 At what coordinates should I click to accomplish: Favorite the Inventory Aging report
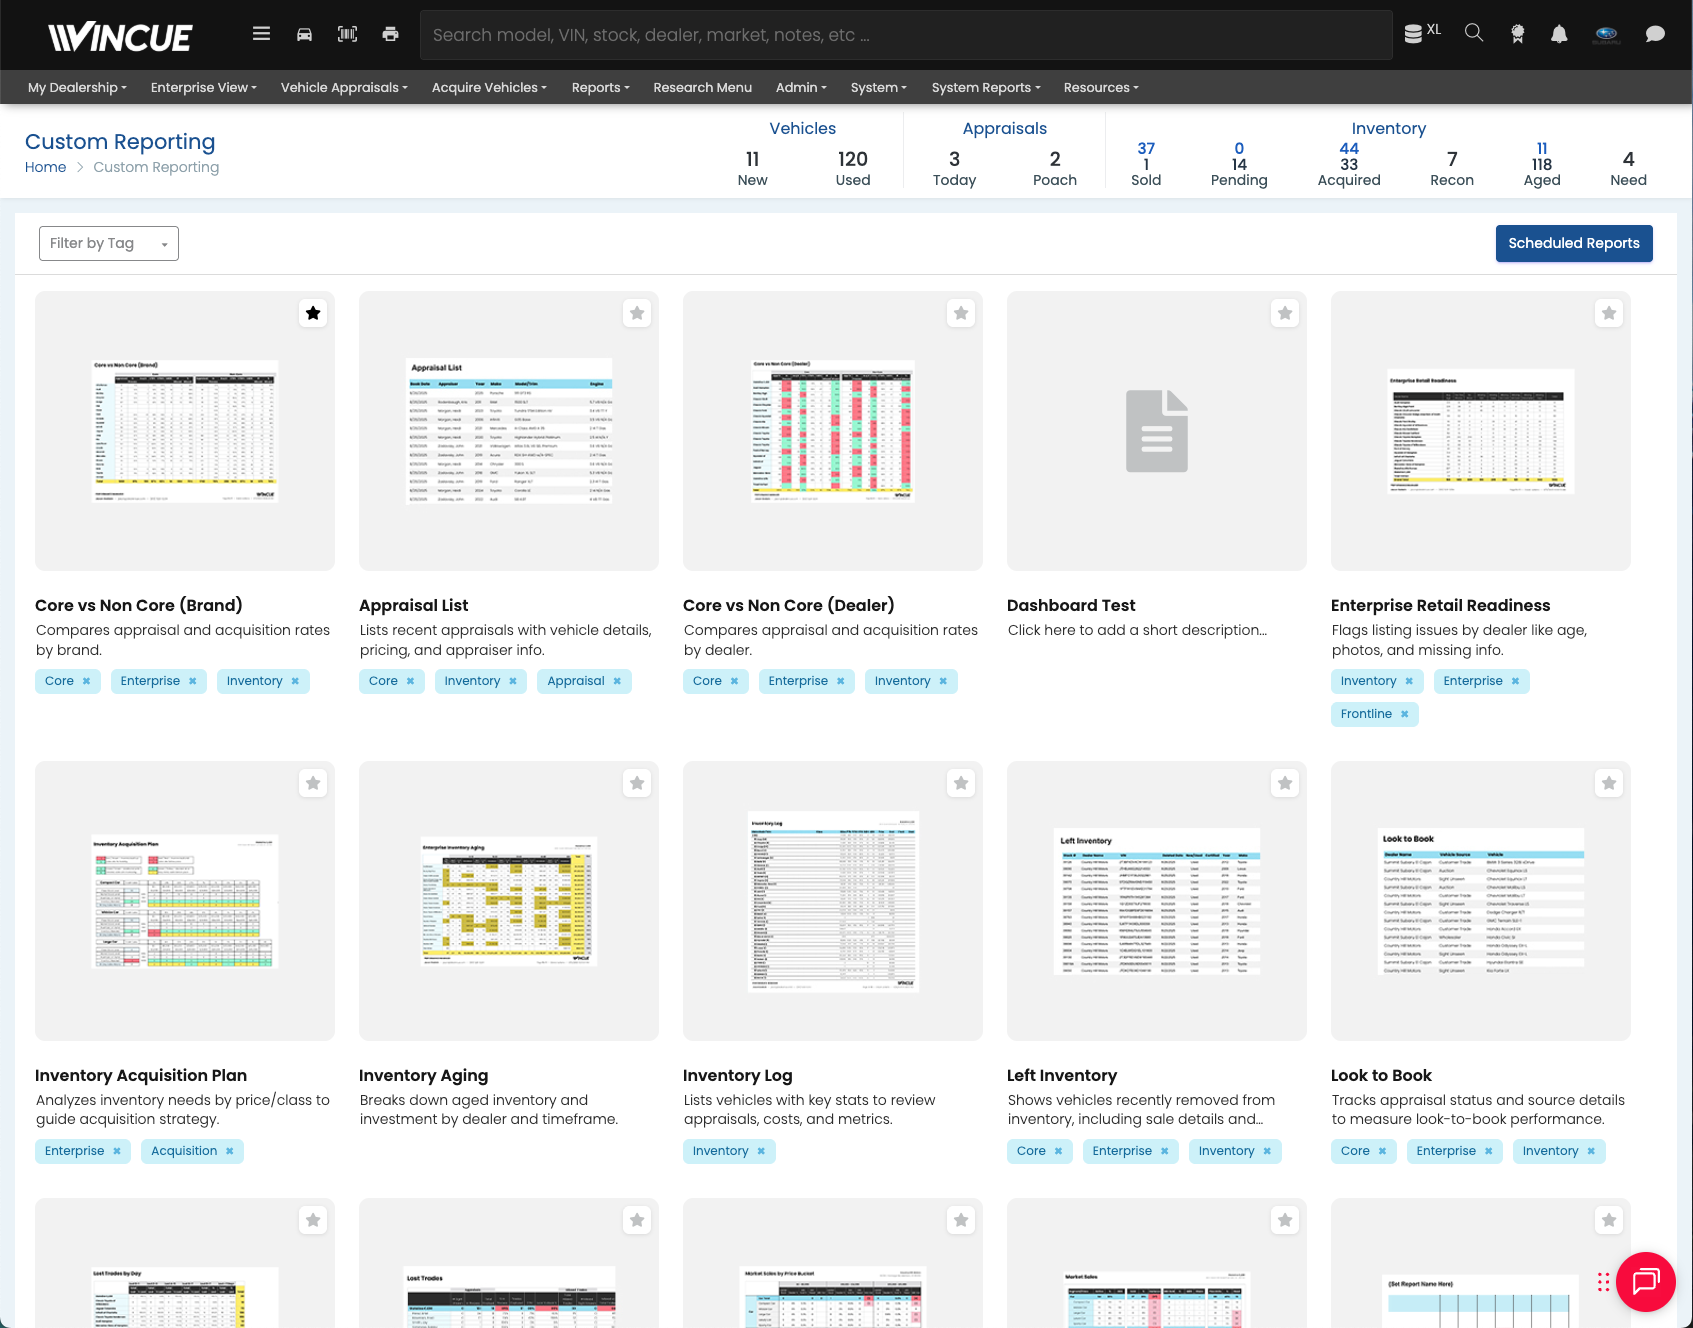[637, 783]
